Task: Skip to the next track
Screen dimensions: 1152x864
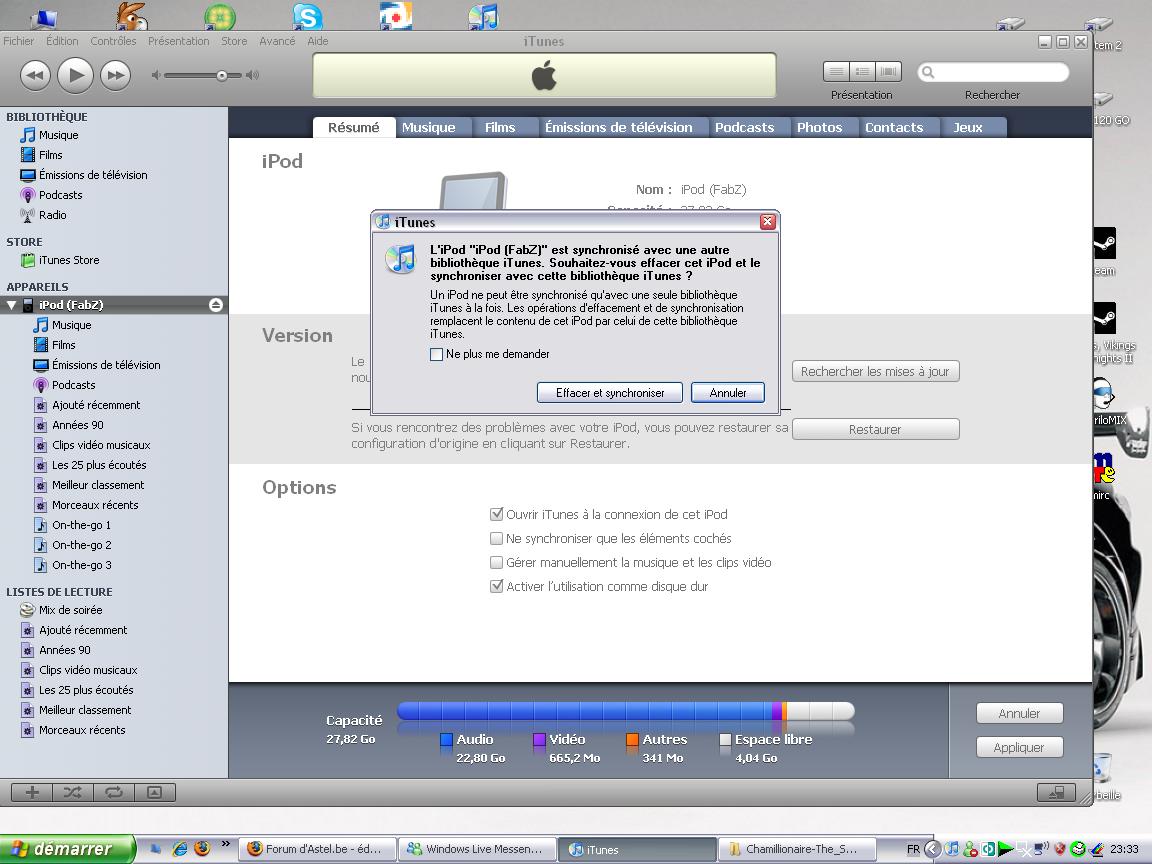Action: pos(116,75)
